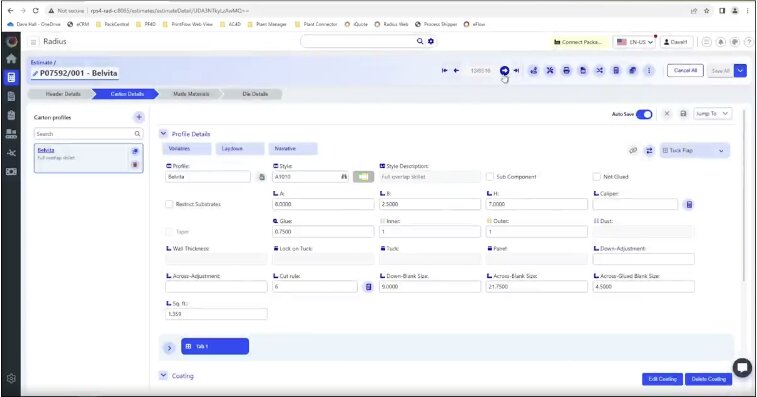Switch to Made Materials step

click(191, 94)
